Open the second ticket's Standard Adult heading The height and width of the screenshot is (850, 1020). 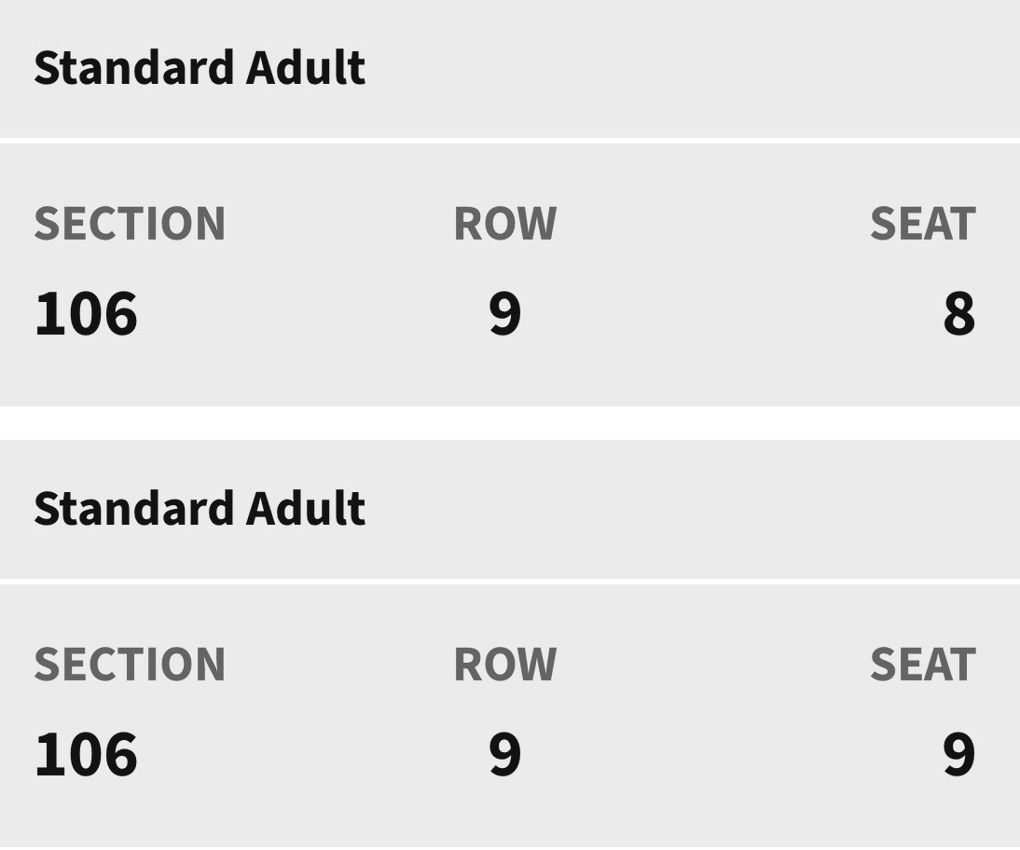point(200,509)
